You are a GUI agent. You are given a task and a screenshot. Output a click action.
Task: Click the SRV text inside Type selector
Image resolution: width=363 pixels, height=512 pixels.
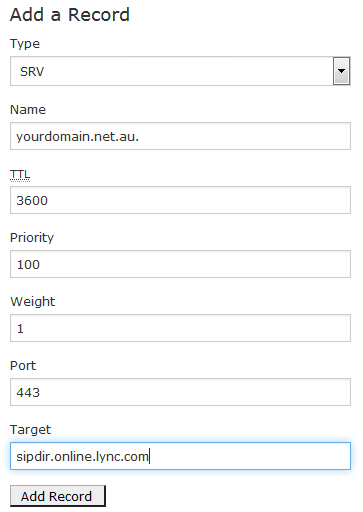32,72
